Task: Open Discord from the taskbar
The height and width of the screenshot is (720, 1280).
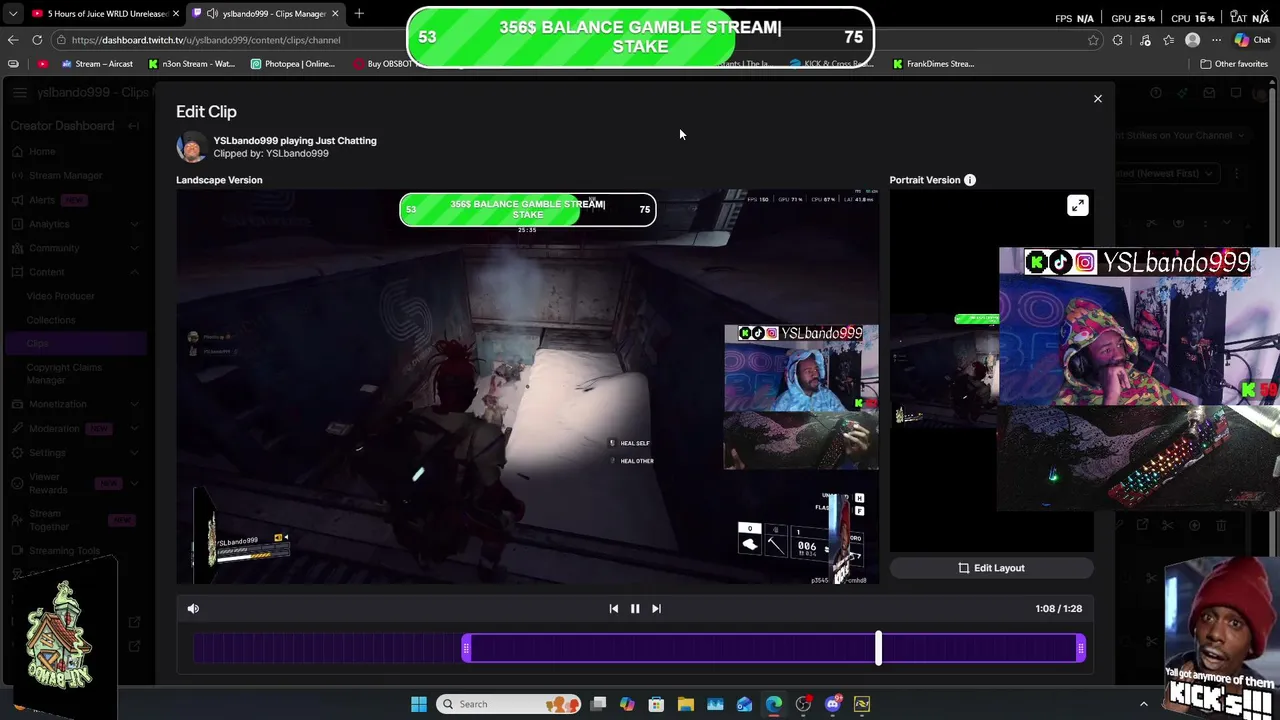Action: point(833,704)
